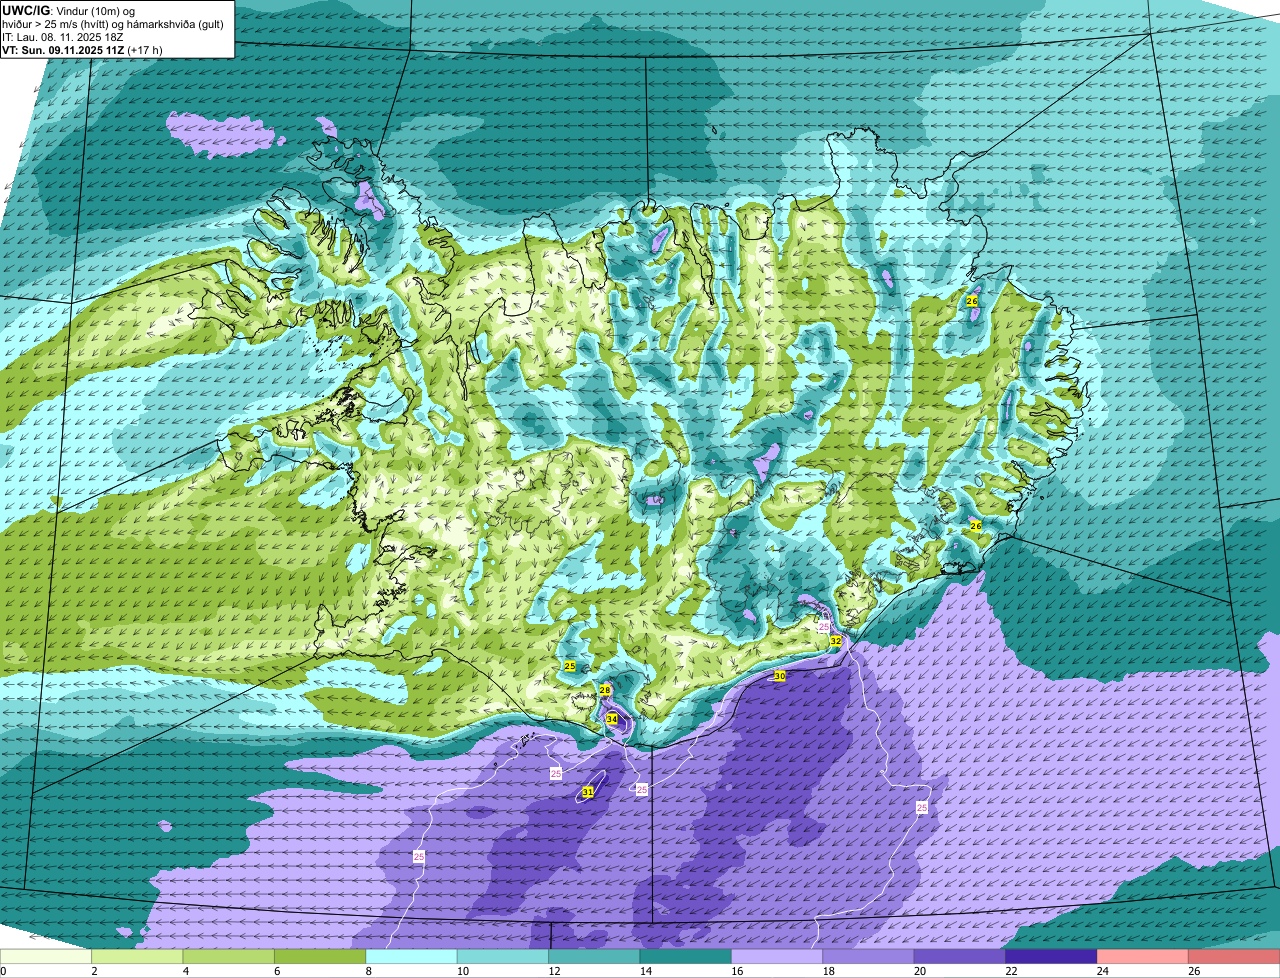Select the yellow 25 gust marker inland

tap(570, 666)
